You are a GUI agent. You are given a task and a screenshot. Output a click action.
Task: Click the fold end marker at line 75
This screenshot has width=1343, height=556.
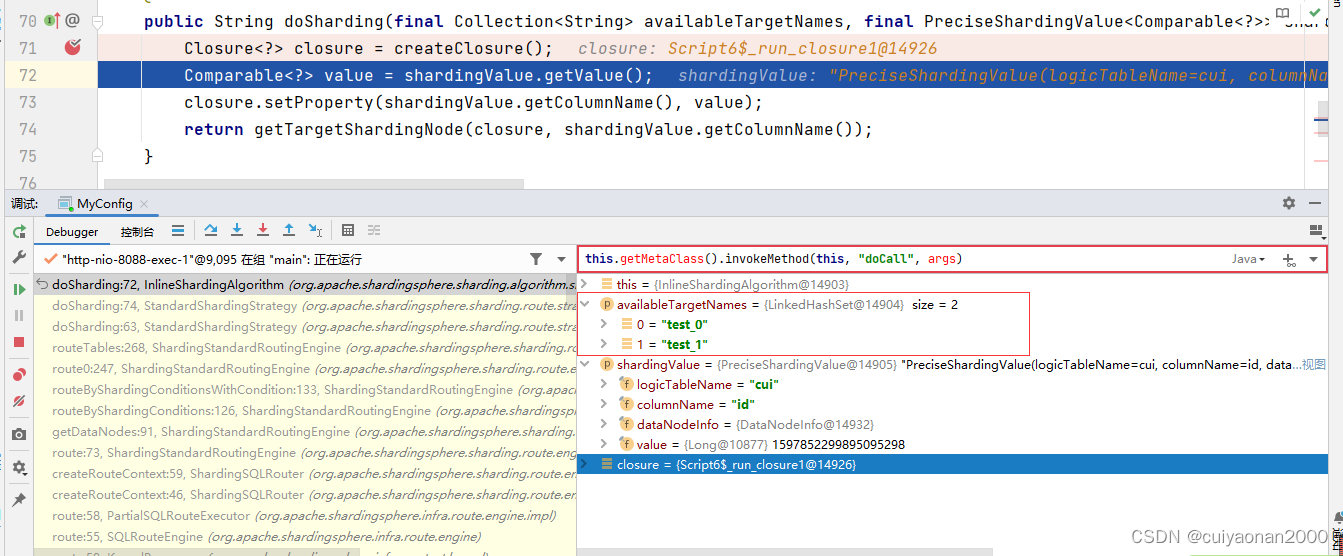(x=97, y=155)
